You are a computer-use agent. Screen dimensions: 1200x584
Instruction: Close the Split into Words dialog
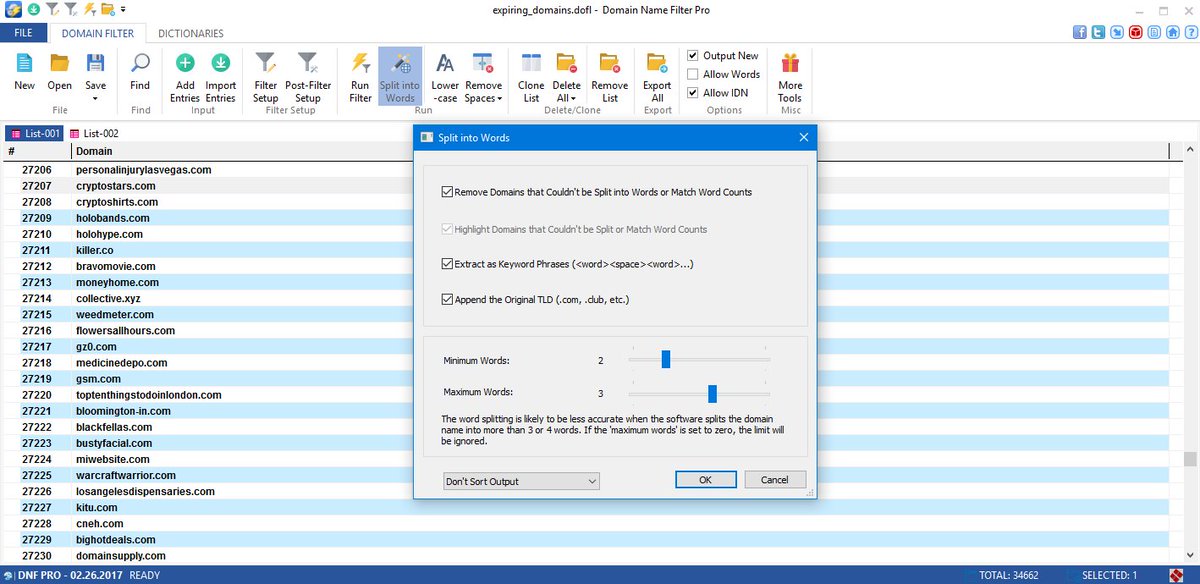click(x=803, y=137)
